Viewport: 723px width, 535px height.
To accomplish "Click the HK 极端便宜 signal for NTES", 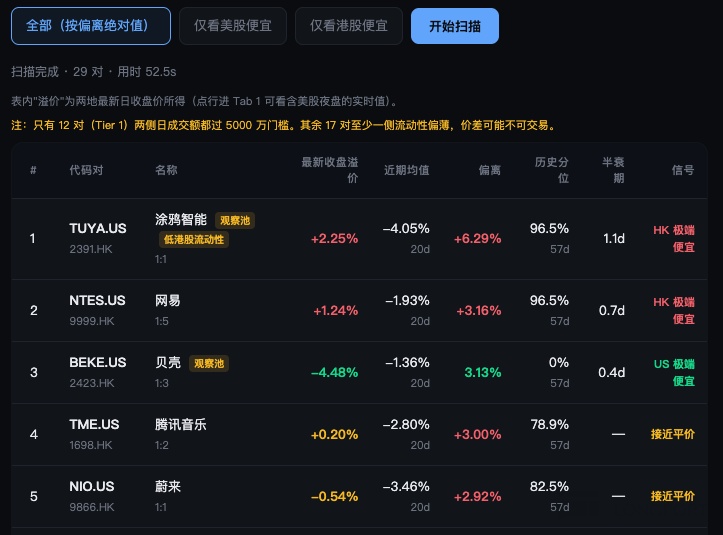I will coord(674,310).
